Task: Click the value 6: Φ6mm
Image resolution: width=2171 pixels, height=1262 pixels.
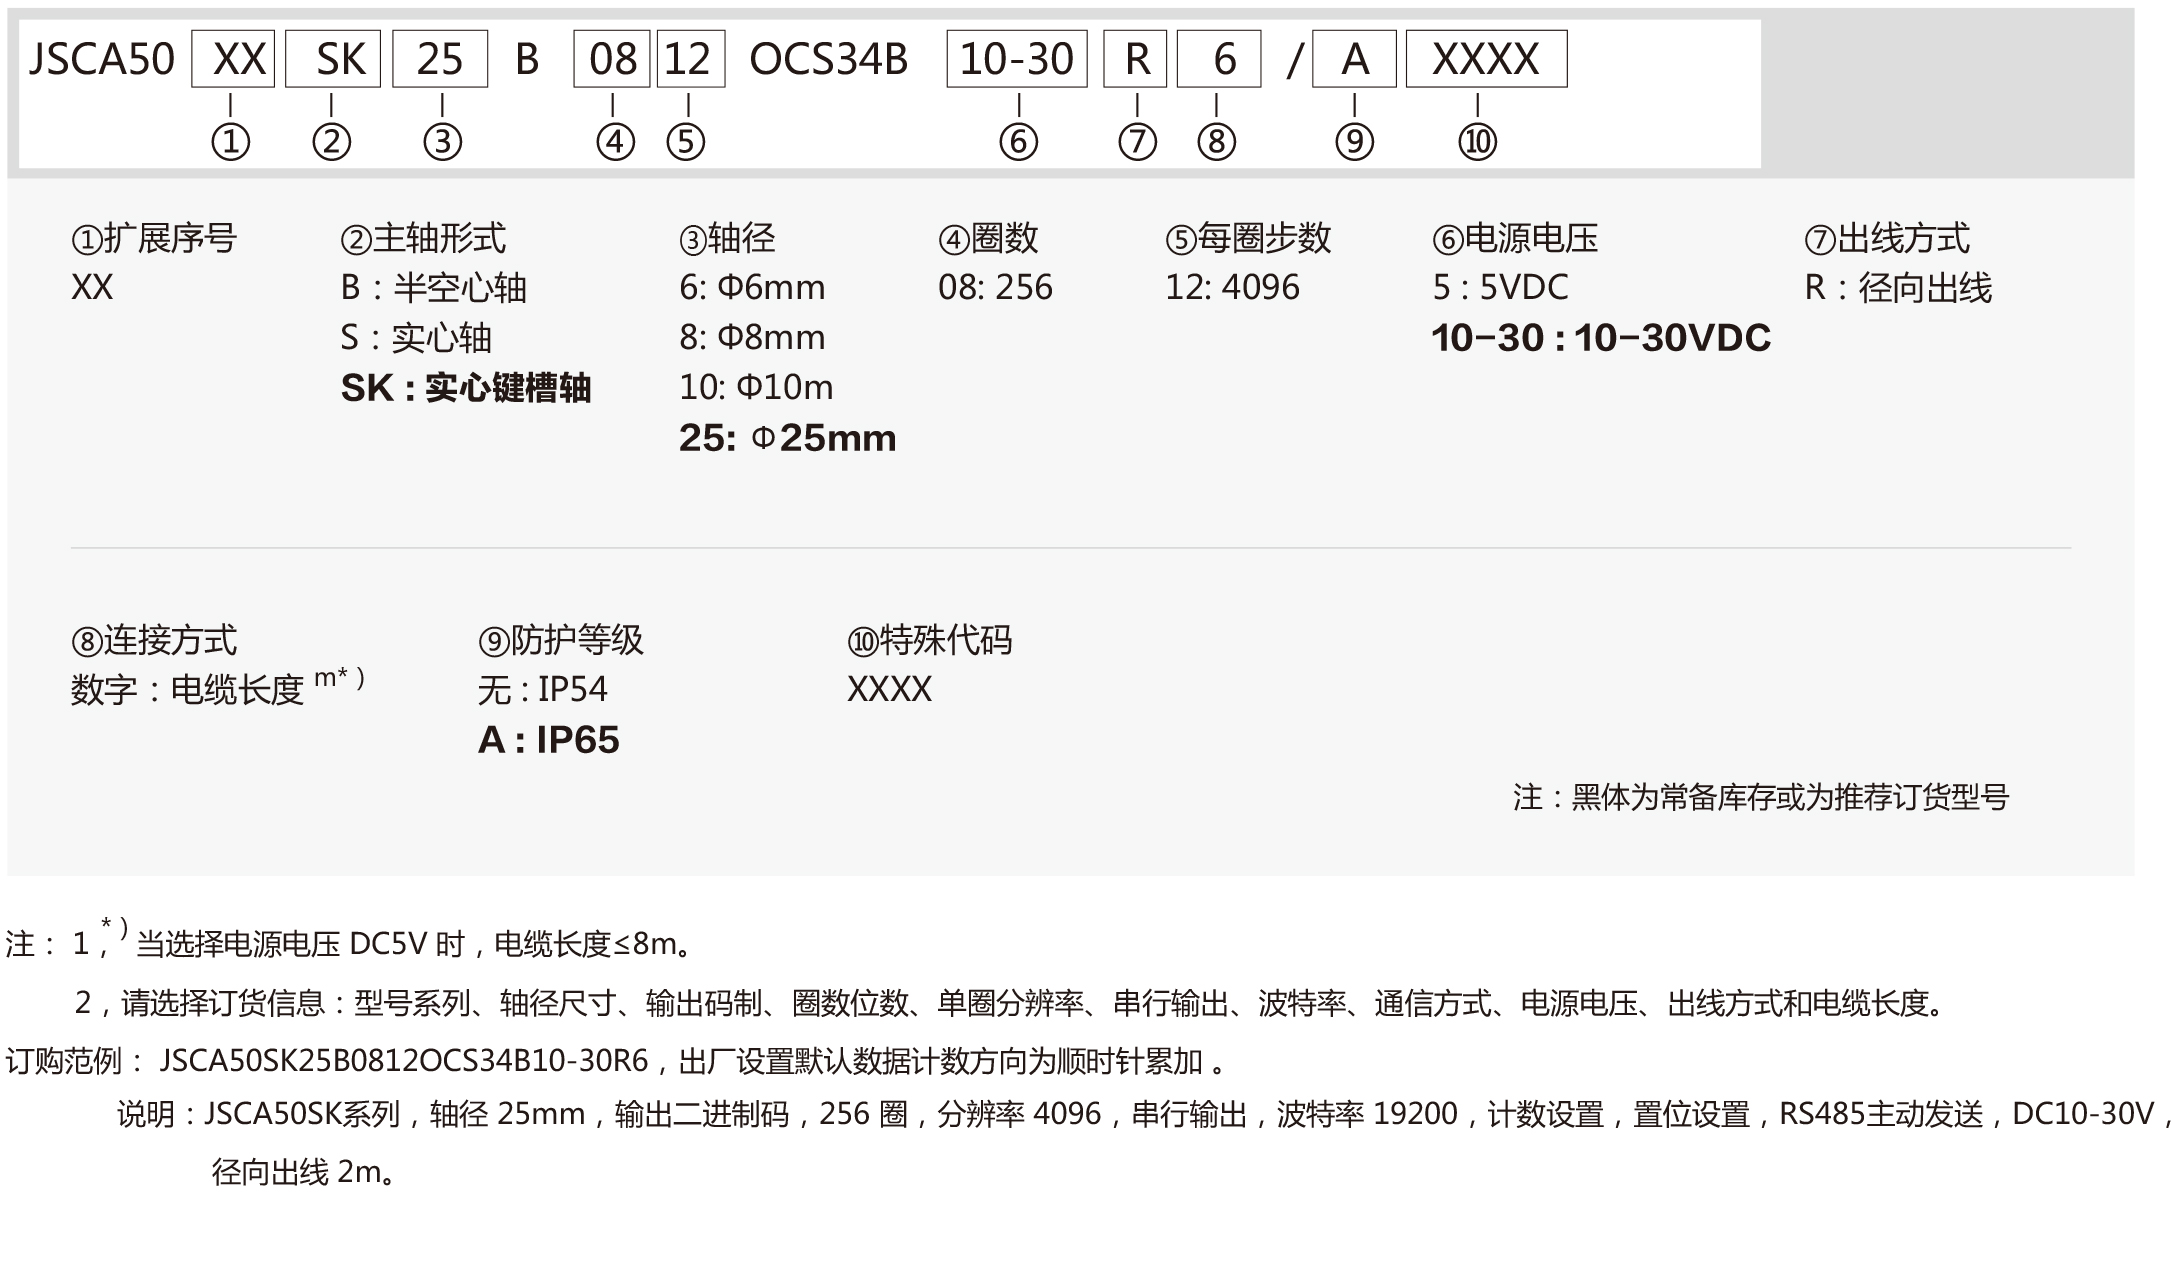Action: pos(752,288)
